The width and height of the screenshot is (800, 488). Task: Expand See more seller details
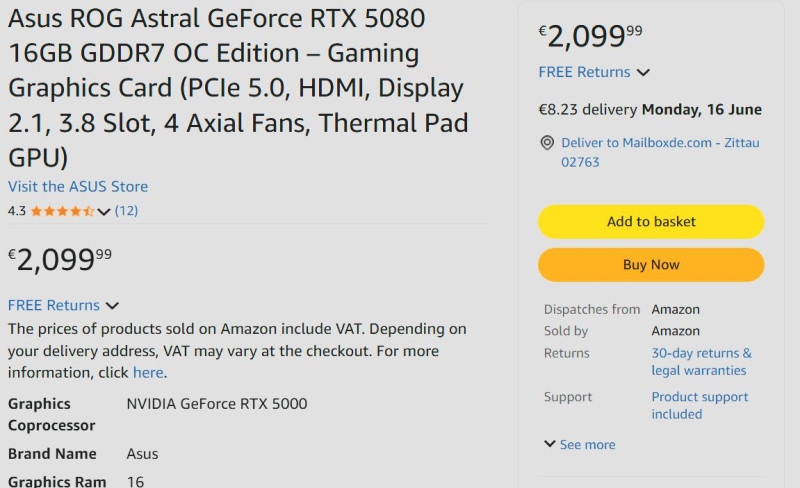point(580,445)
